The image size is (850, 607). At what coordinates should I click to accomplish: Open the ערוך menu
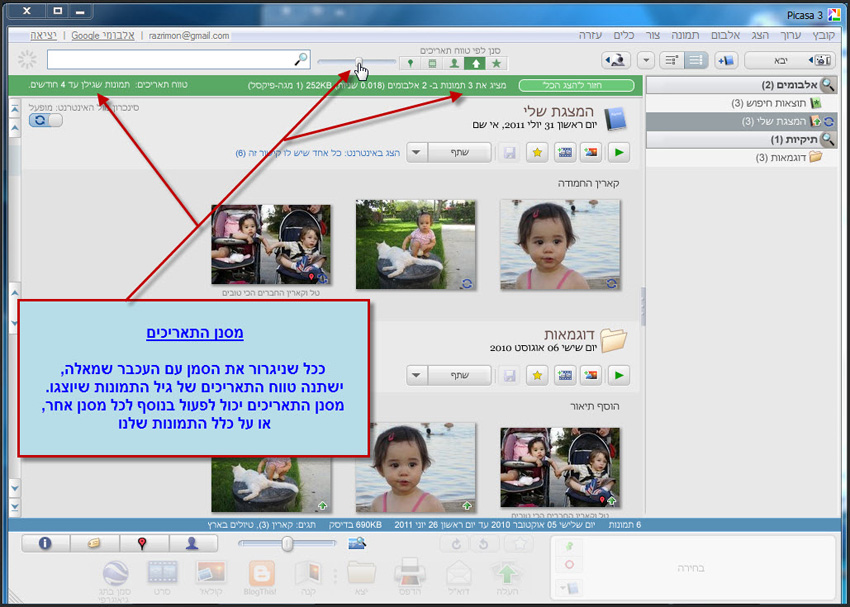790,35
